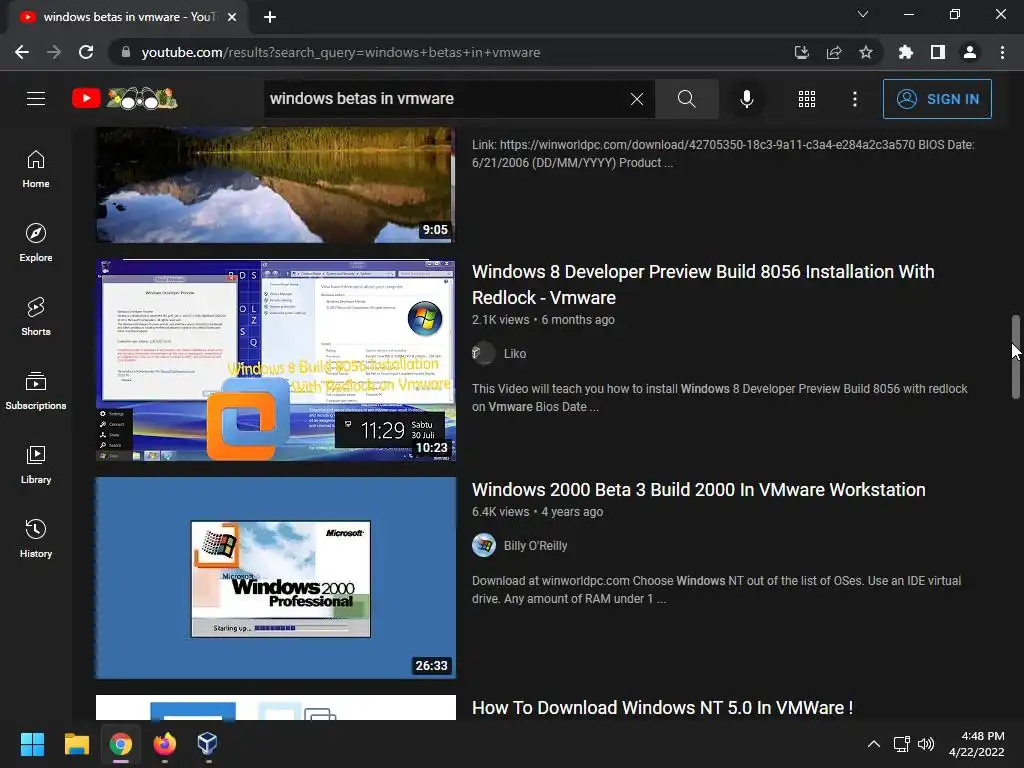Click Liko channel avatar
The width and height of the screenshot is (1024, 768).
tap(483, 353)
